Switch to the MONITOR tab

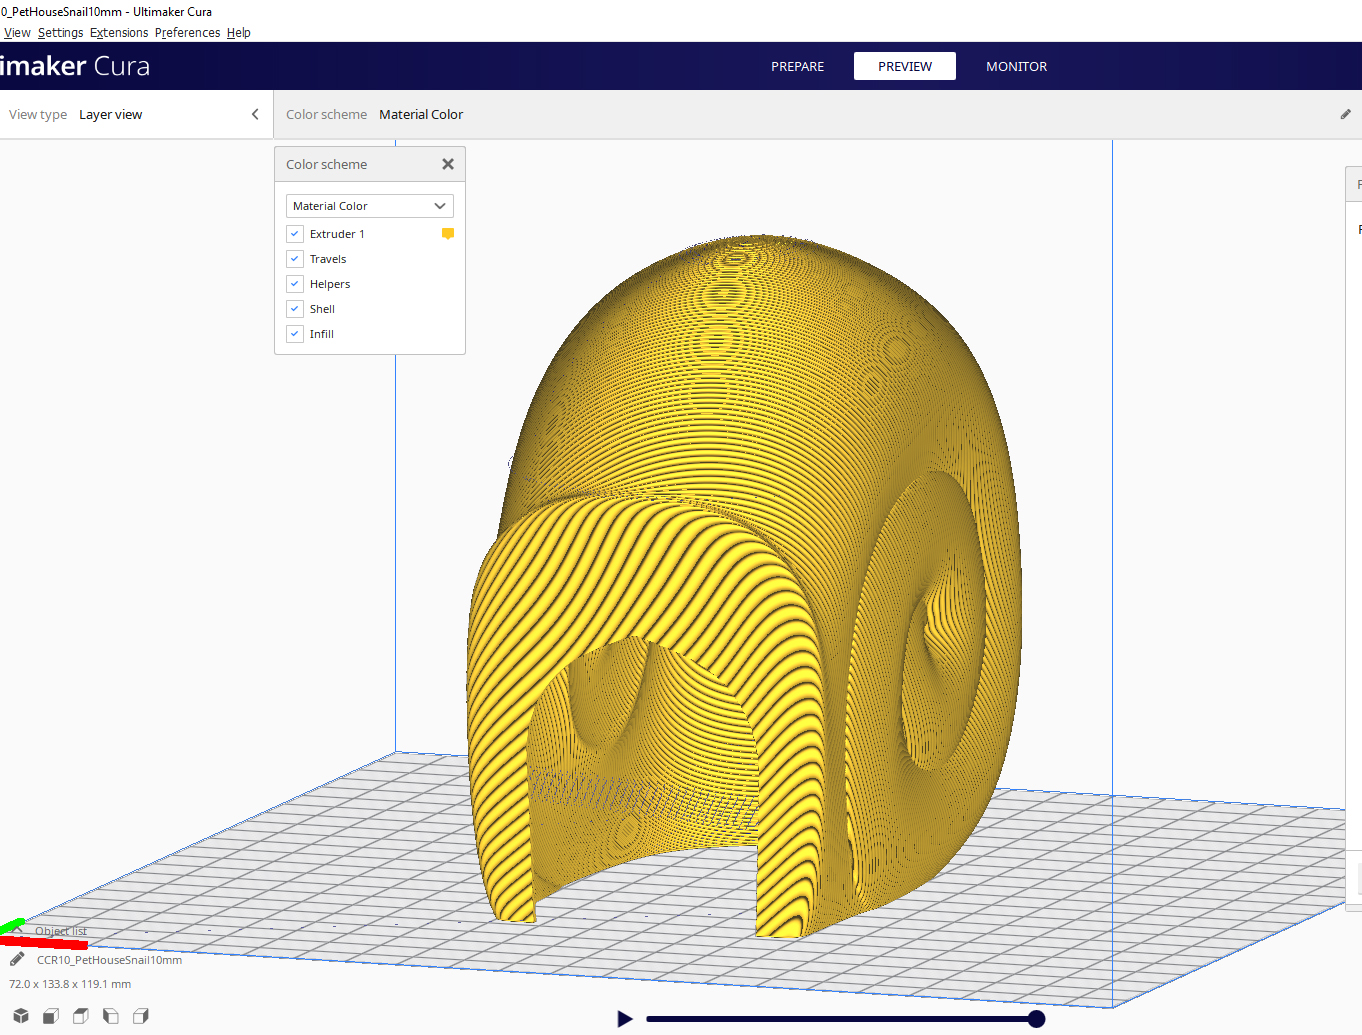(1016, 66)
